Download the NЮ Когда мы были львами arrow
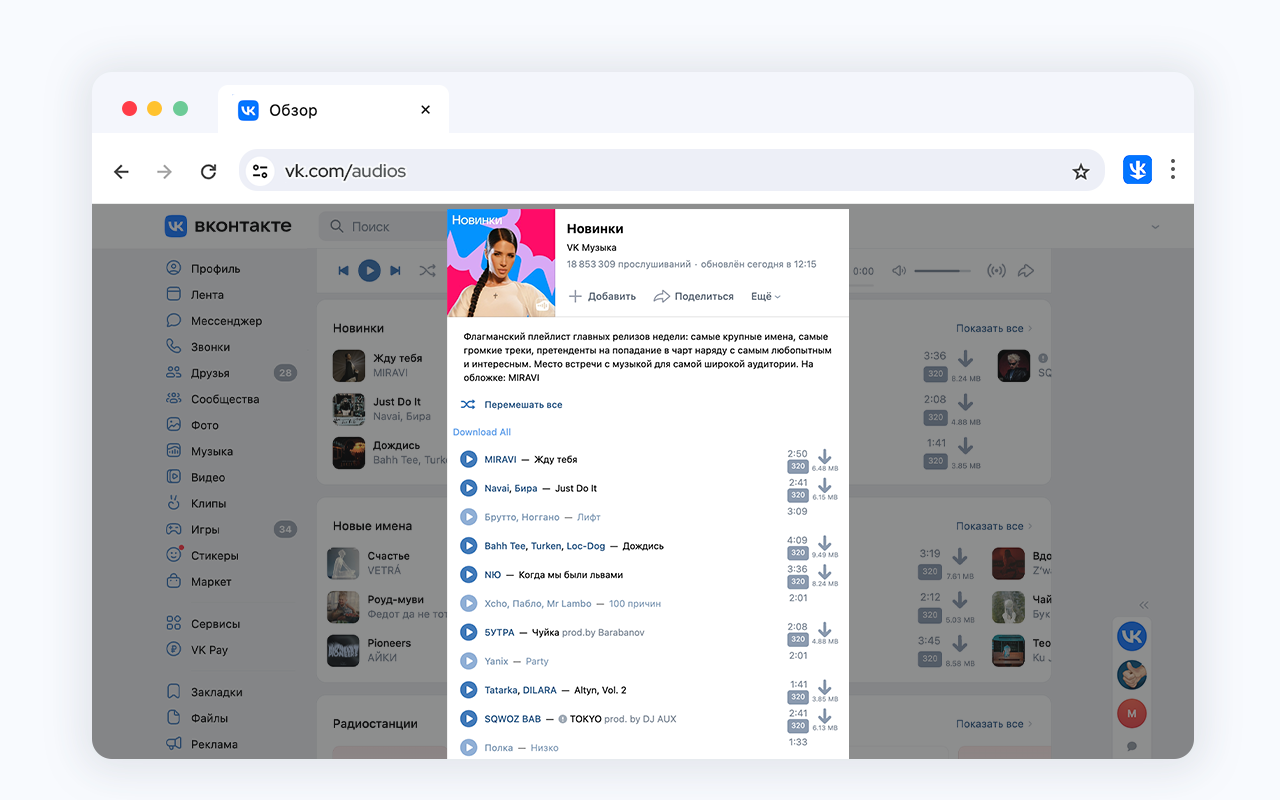This screenshot has height=800, width=1280. click(825, 573)
